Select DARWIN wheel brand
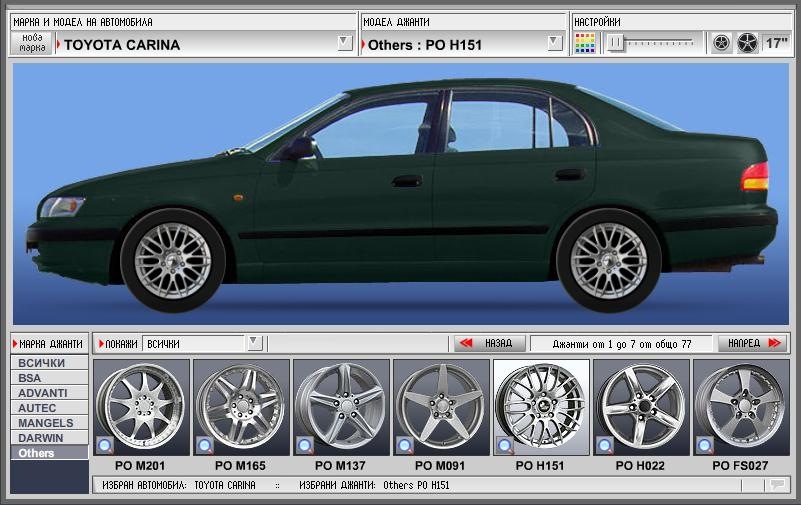This screenshot has width=801, height=505. (50, 438)
